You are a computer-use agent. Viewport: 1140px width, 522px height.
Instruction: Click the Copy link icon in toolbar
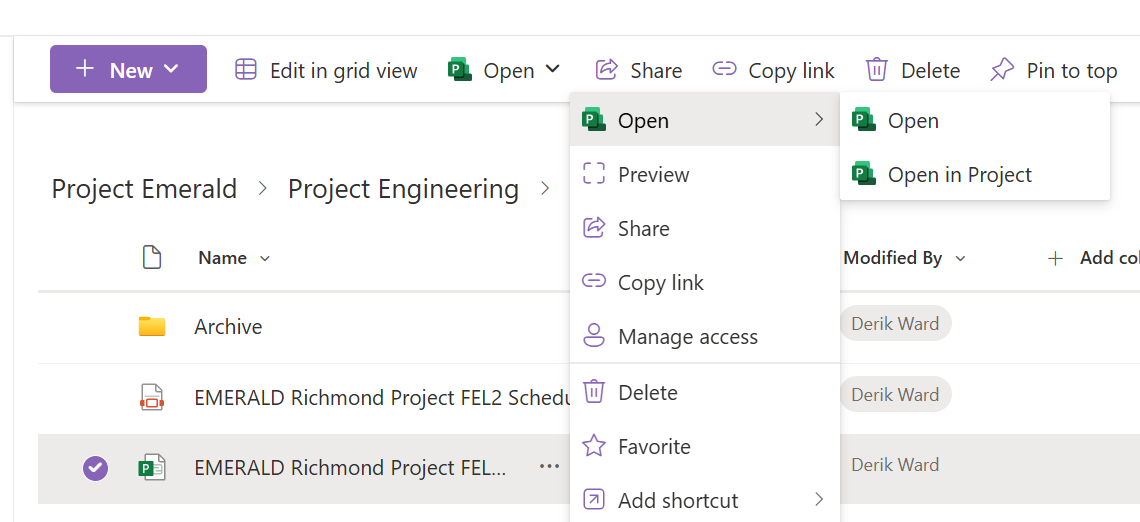pos(724,69)
